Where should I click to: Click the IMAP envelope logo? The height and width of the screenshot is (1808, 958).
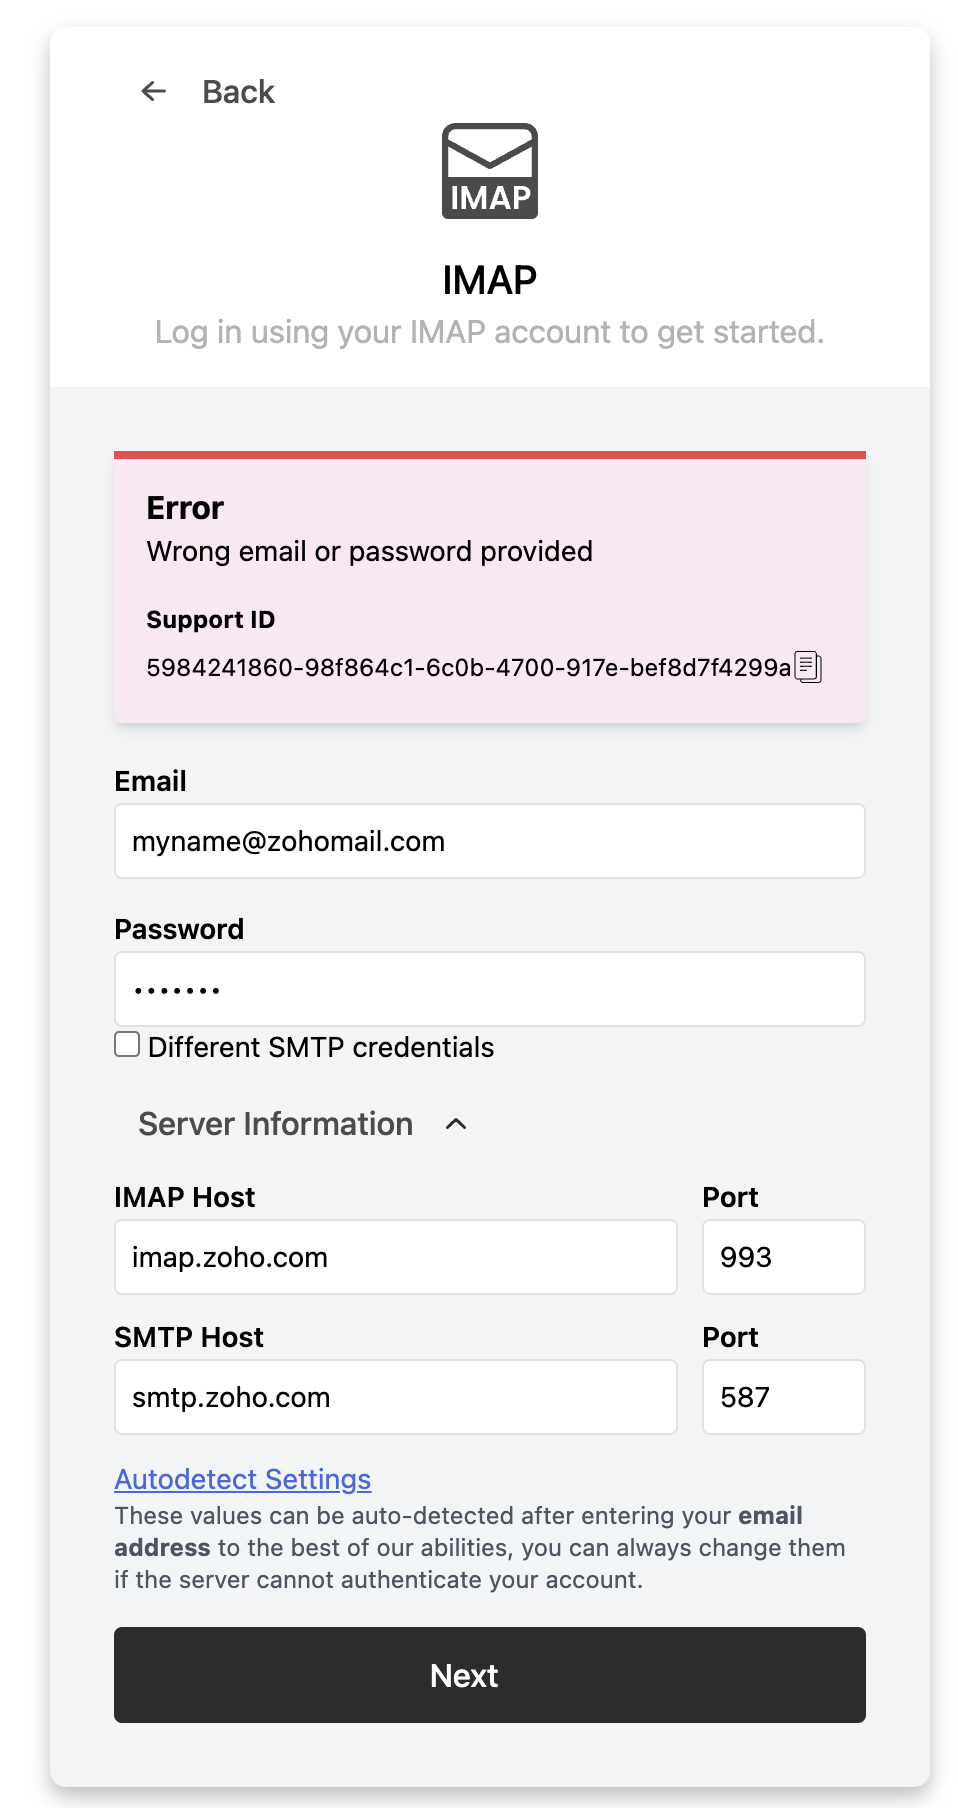point(490,171)
